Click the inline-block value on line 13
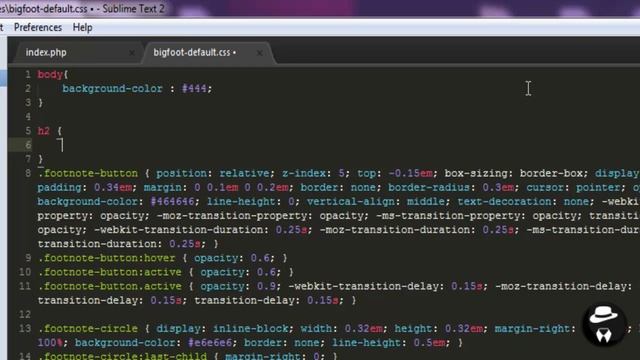The image size is (640, 360). [x=251, y=329]
